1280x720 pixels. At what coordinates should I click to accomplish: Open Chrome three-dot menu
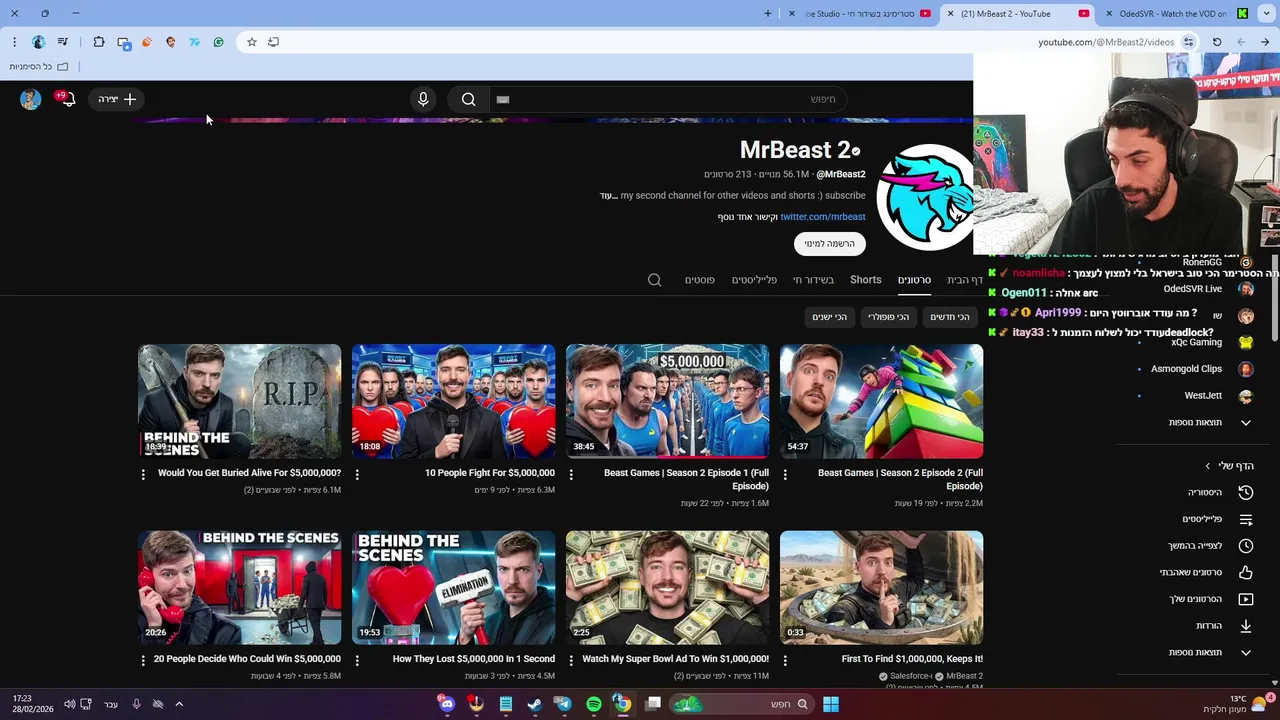point(14,42)
